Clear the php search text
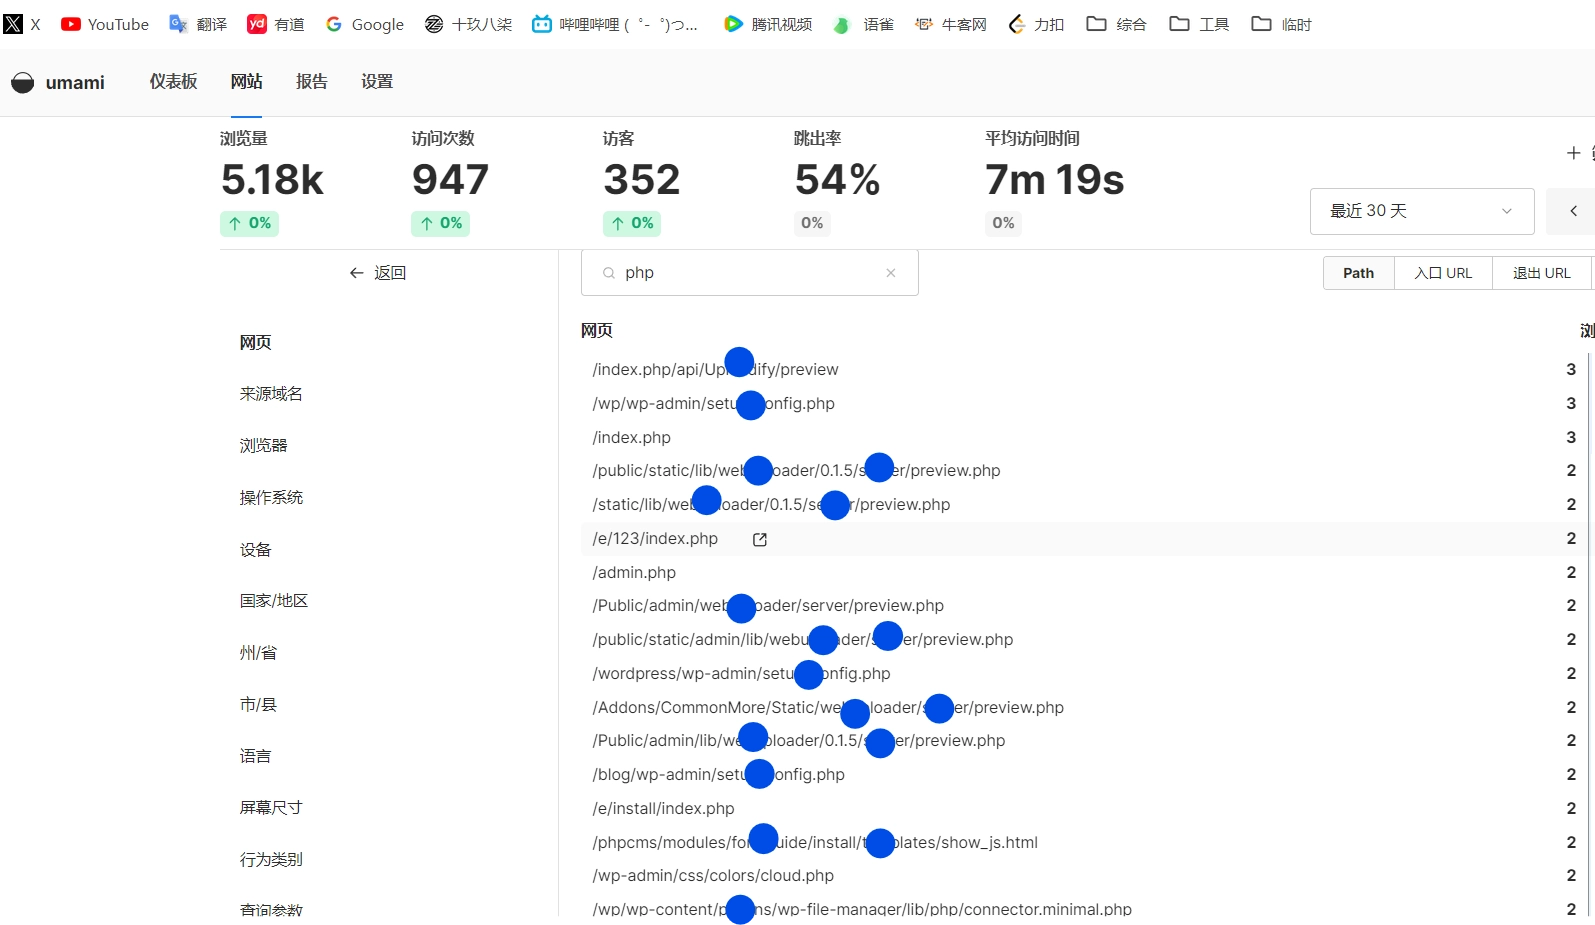This screenshot has width=1595, height=925. click(x=890, y=273)
